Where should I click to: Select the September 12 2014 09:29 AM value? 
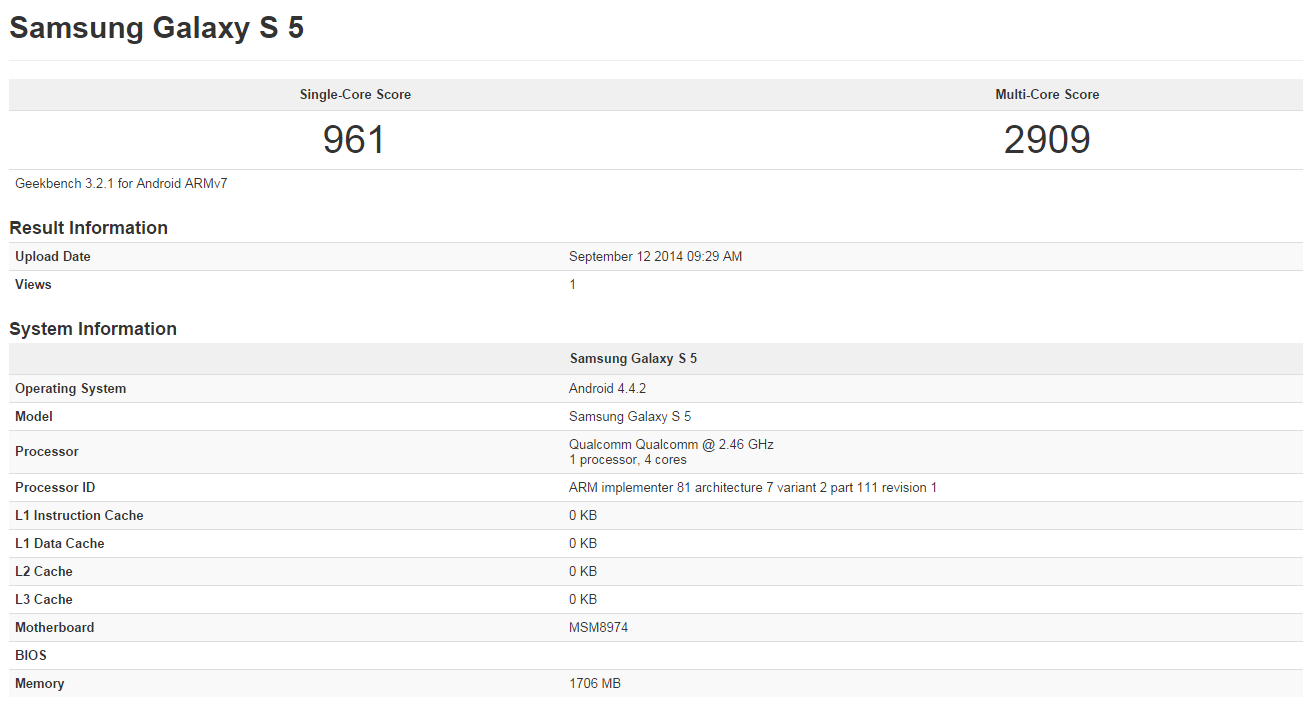pyautogui.click(x=656, y=257)
